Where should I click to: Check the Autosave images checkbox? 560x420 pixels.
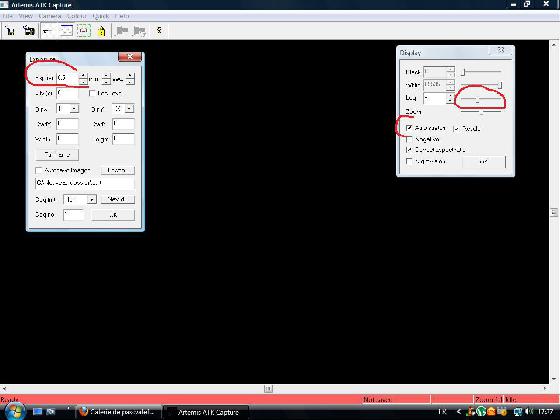pos(39,170)
